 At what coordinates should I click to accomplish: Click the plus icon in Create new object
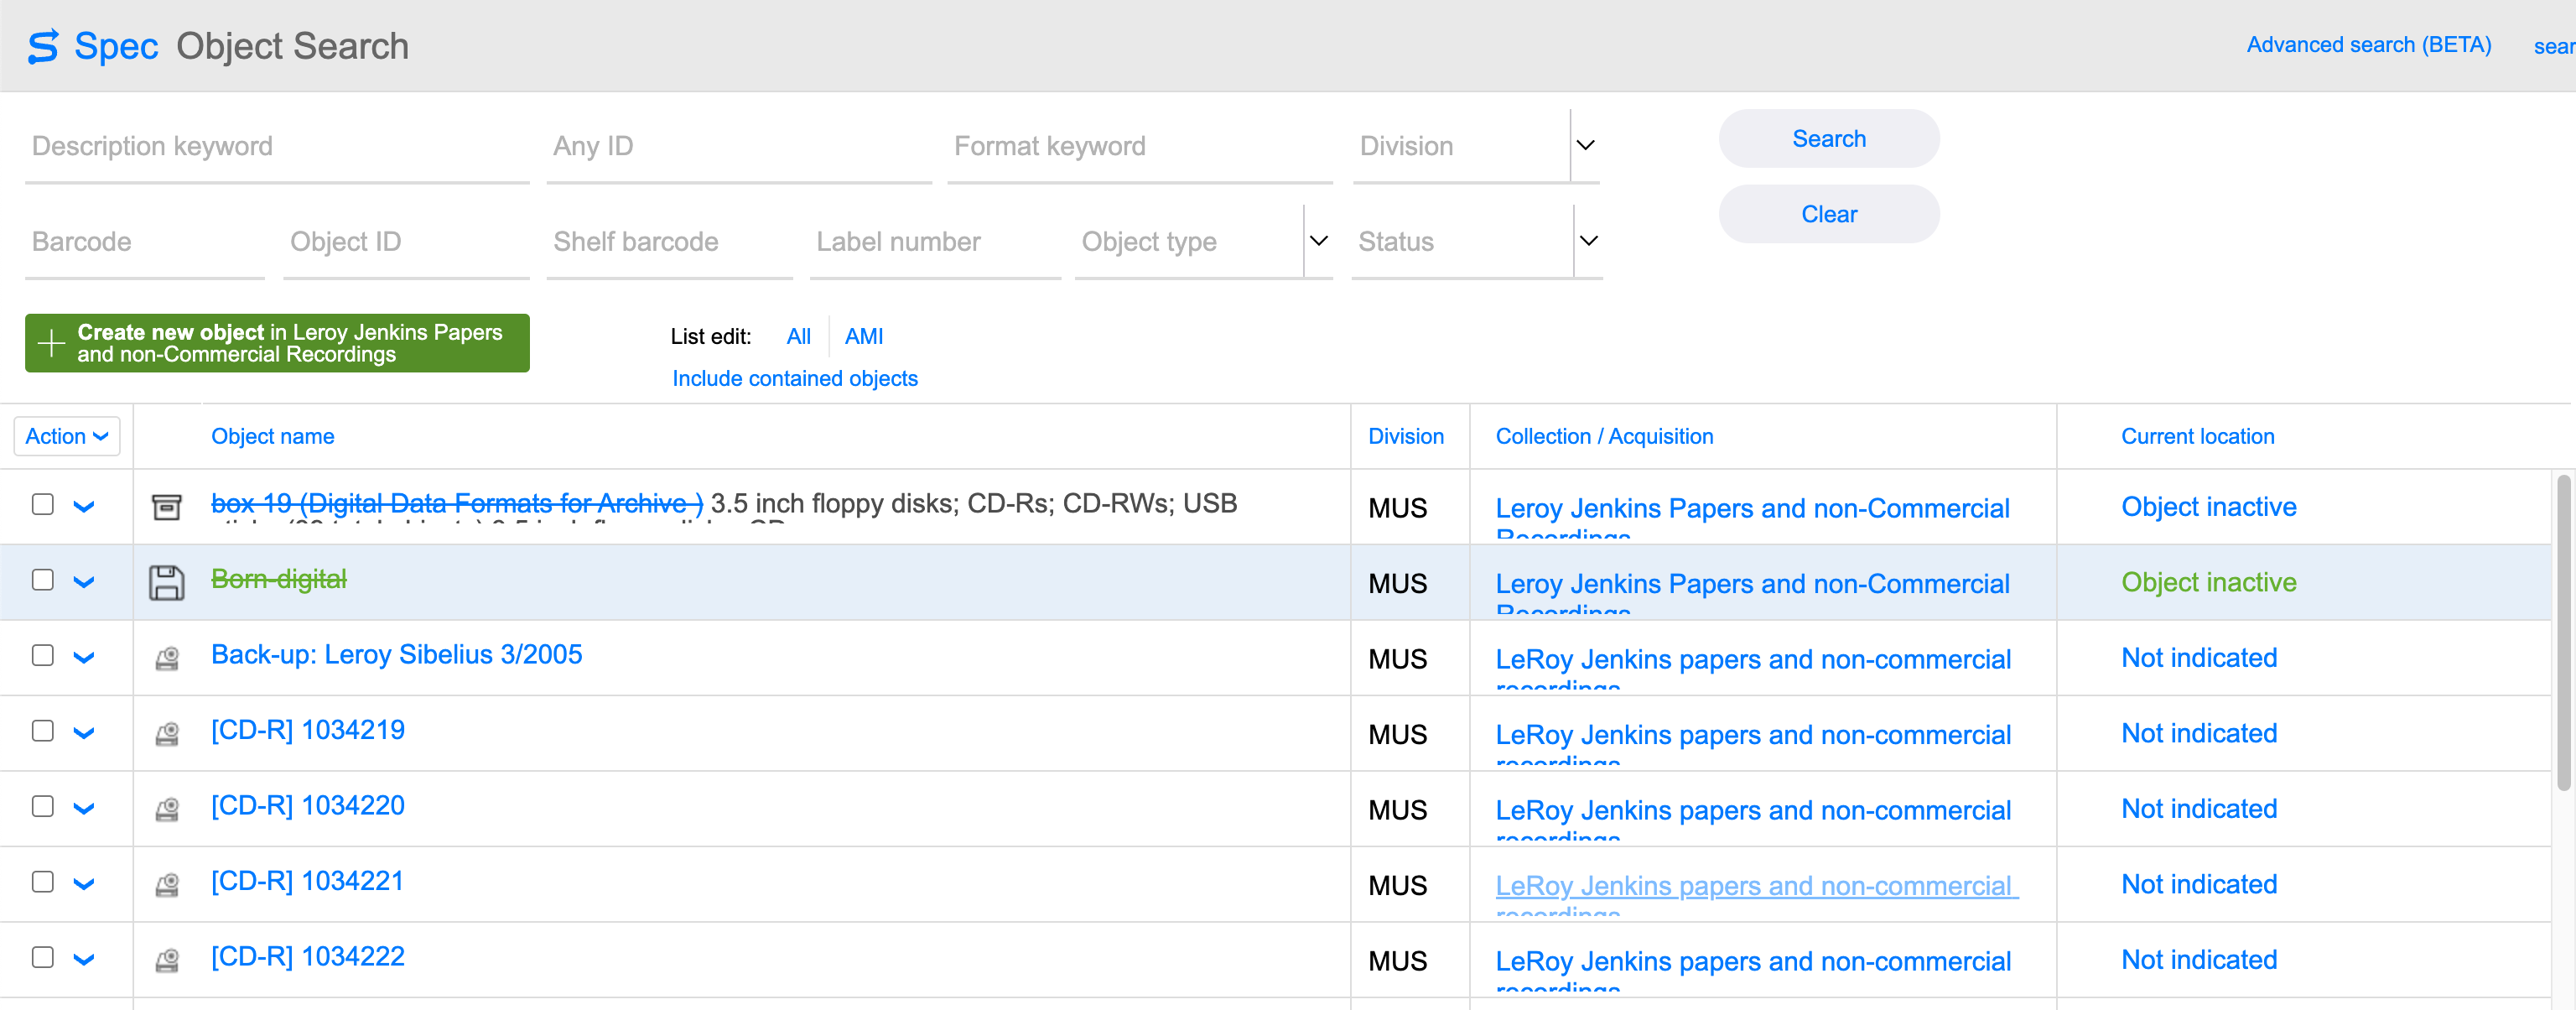[51, 343]
